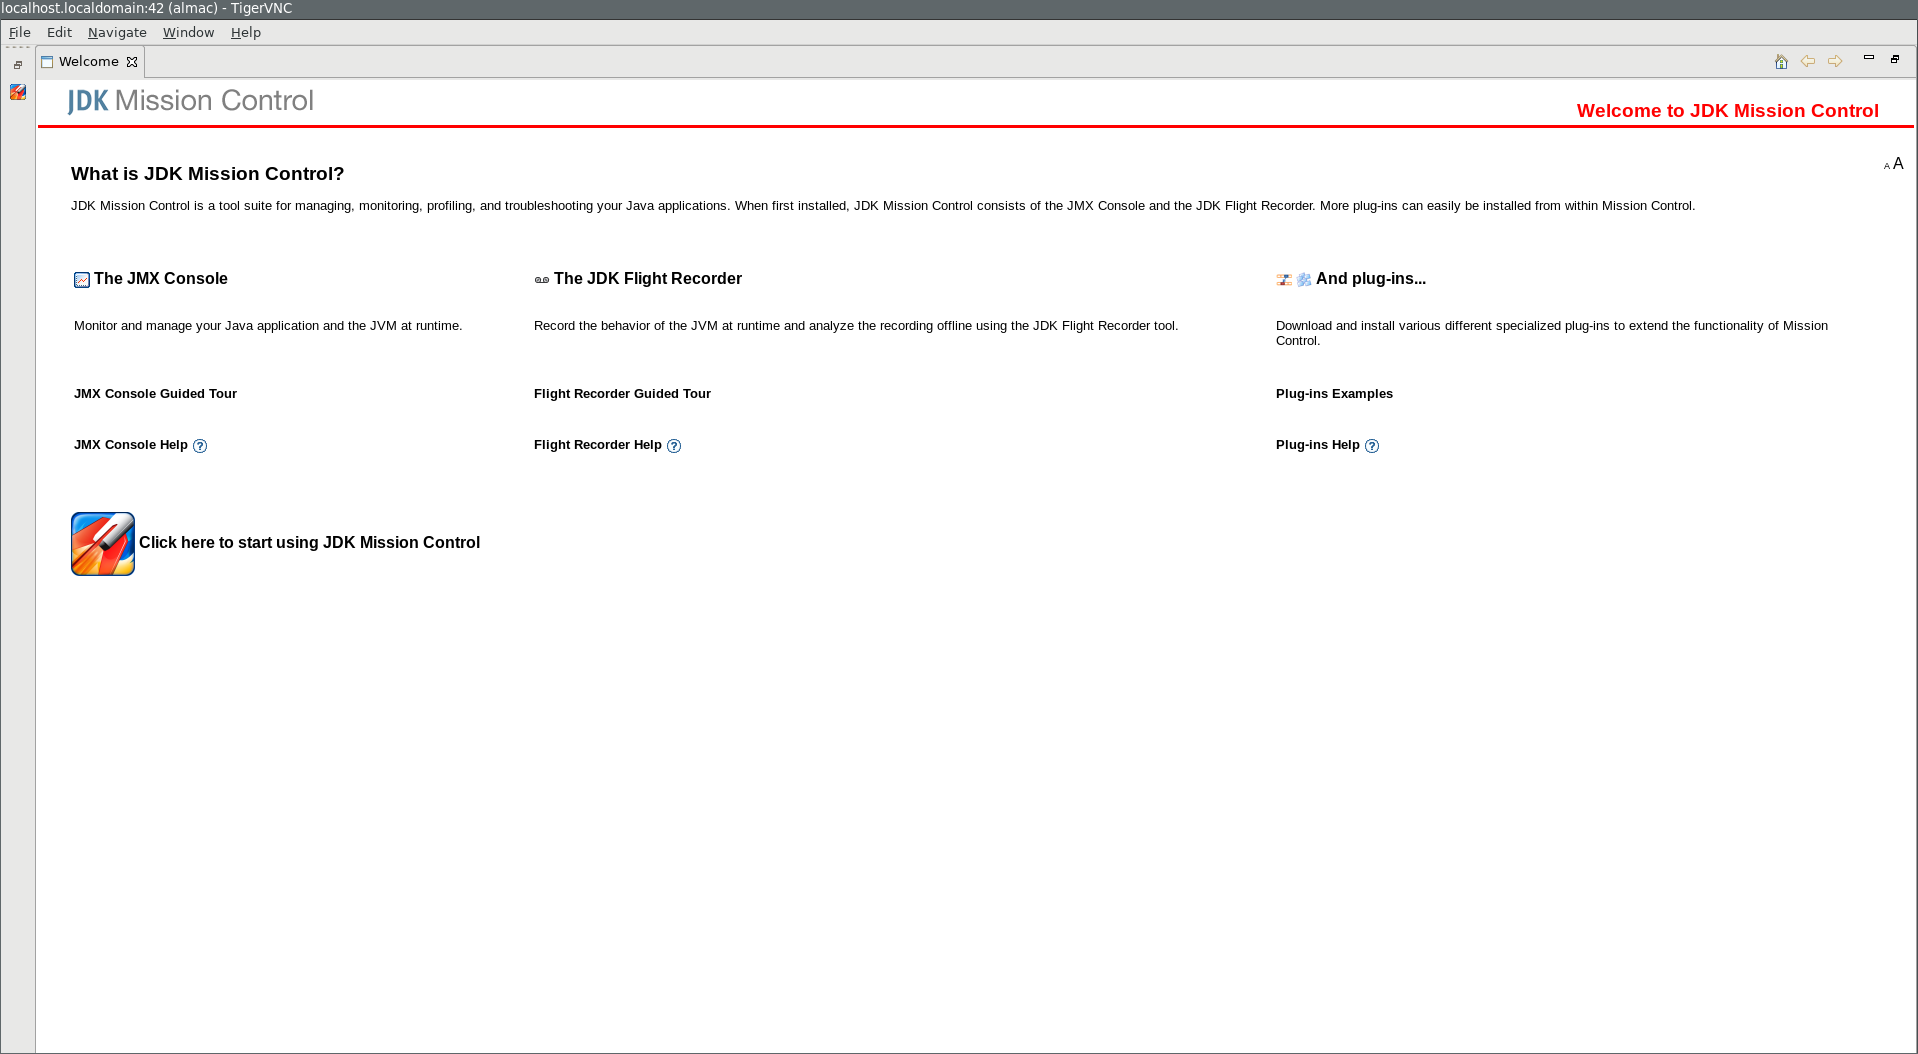
Task: Open the Navigate menu
Action: pos(117,33)
